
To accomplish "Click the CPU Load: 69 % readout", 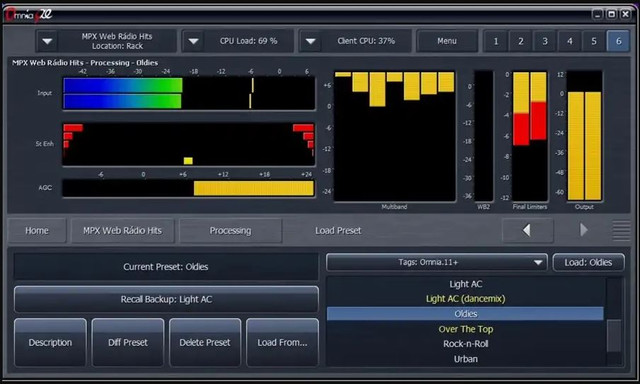I will 248,41.
